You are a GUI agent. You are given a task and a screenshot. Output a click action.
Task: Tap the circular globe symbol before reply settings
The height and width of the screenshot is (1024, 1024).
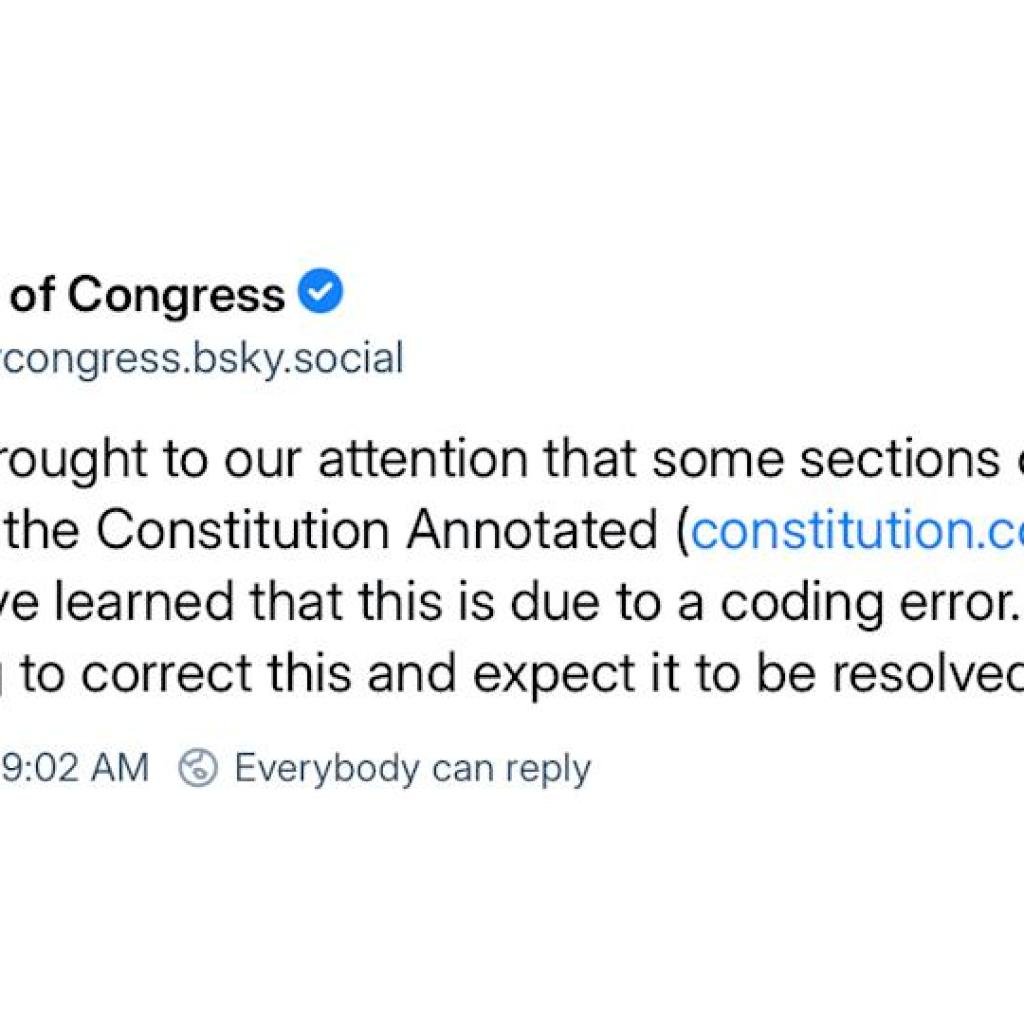click(199, 766)
